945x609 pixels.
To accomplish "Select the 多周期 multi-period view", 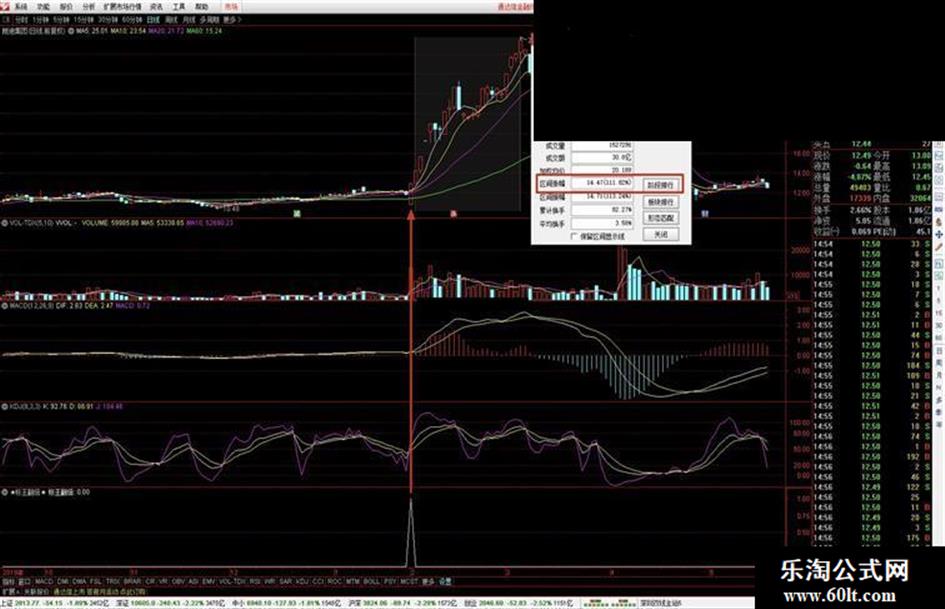I will (209, 19).
